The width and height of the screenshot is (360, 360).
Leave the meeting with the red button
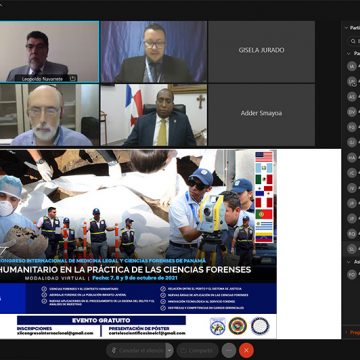tap(246, 350)
